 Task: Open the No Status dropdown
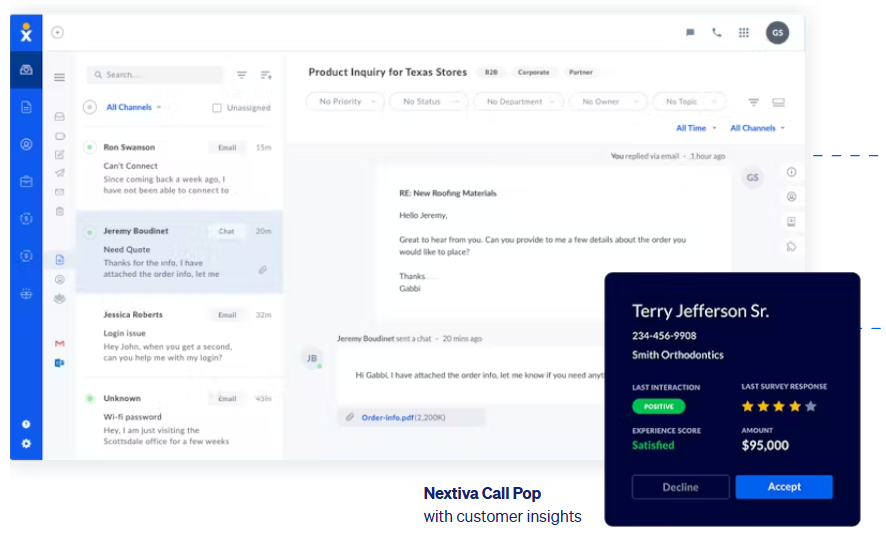pyautogui.click(x=428, y=102)
